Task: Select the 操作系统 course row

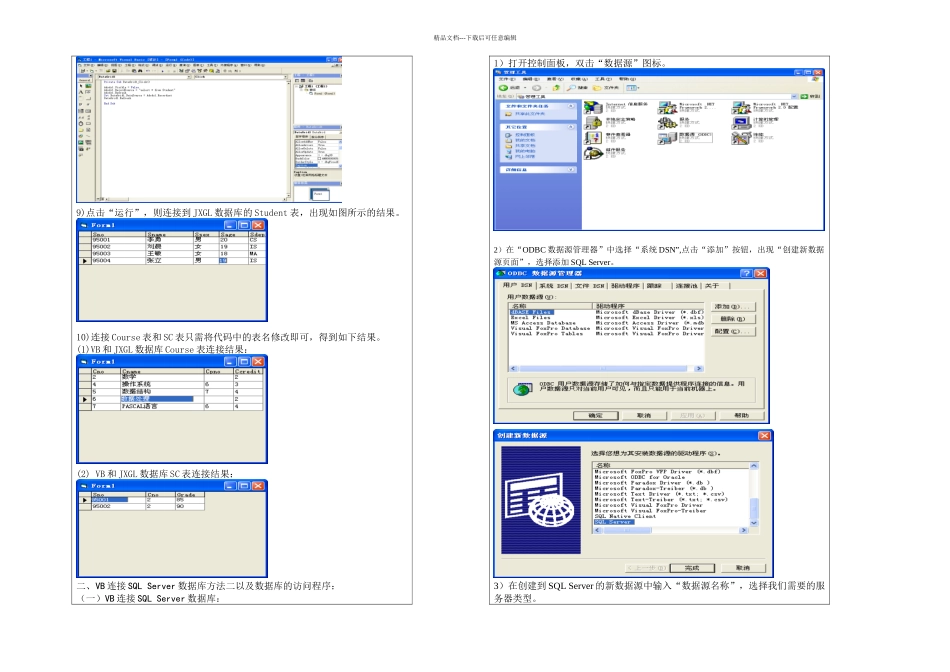Action: click(x=172, y=384)
